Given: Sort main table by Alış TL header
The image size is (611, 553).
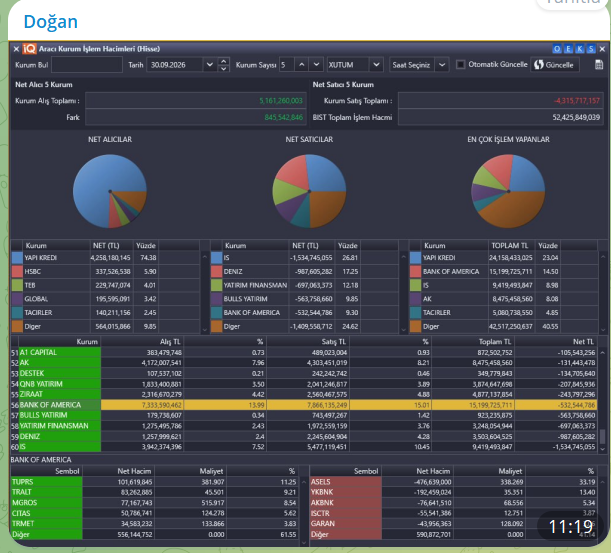Looking at the screenshot, I should pyautogui.click(x=143, y=342).
